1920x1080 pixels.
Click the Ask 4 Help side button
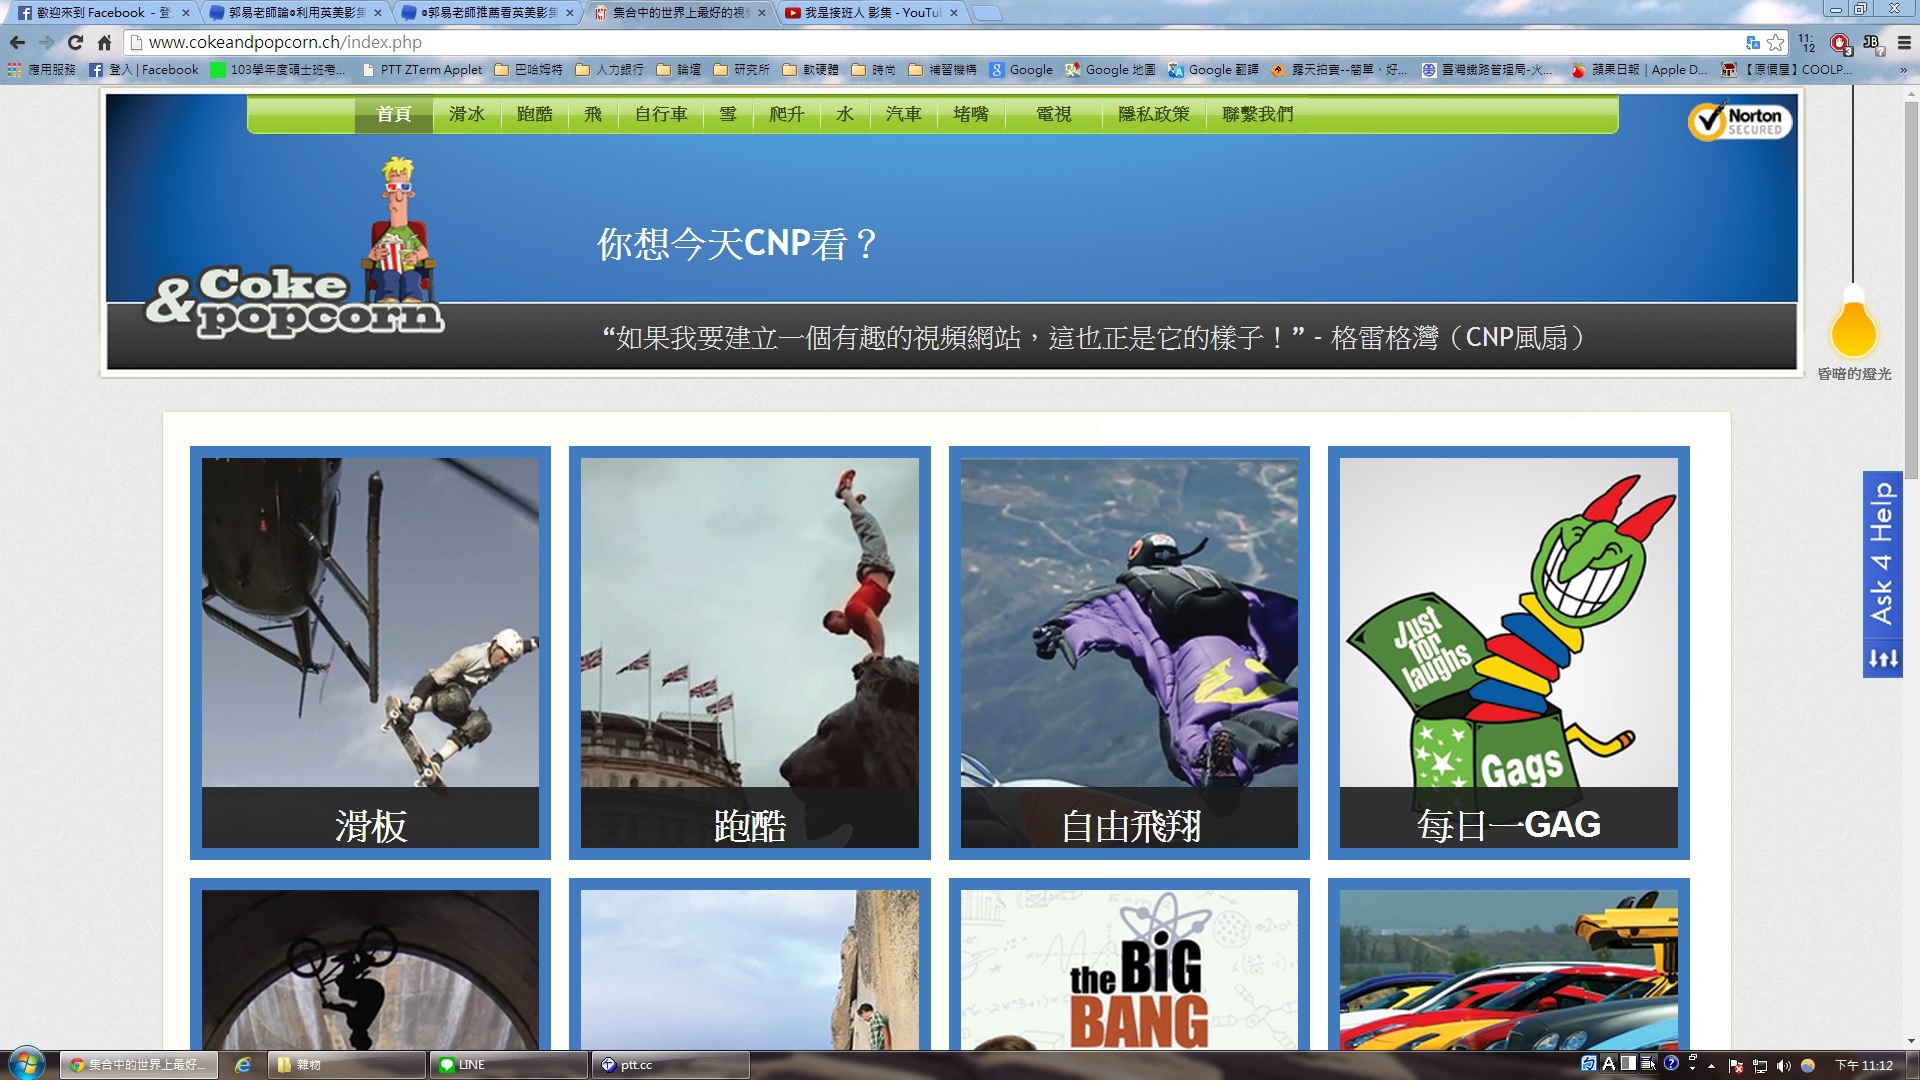click(1882, 555)
